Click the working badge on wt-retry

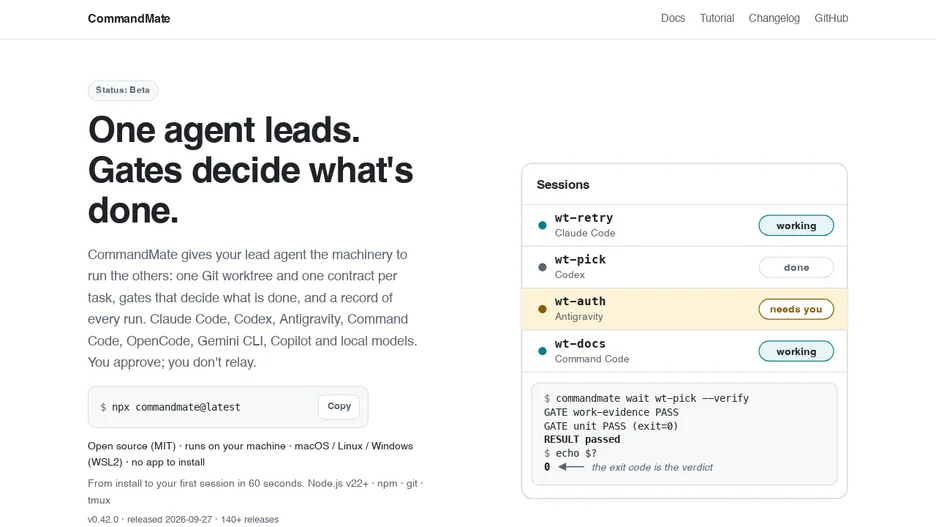796,226
